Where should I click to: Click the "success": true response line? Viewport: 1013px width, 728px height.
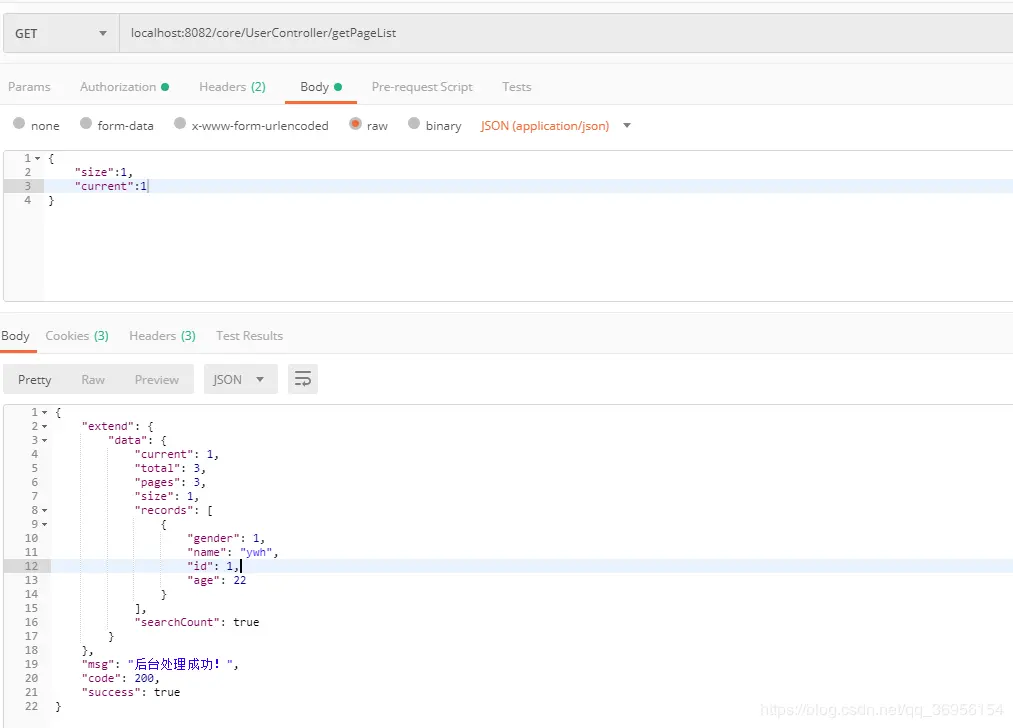tap(131, 692)
